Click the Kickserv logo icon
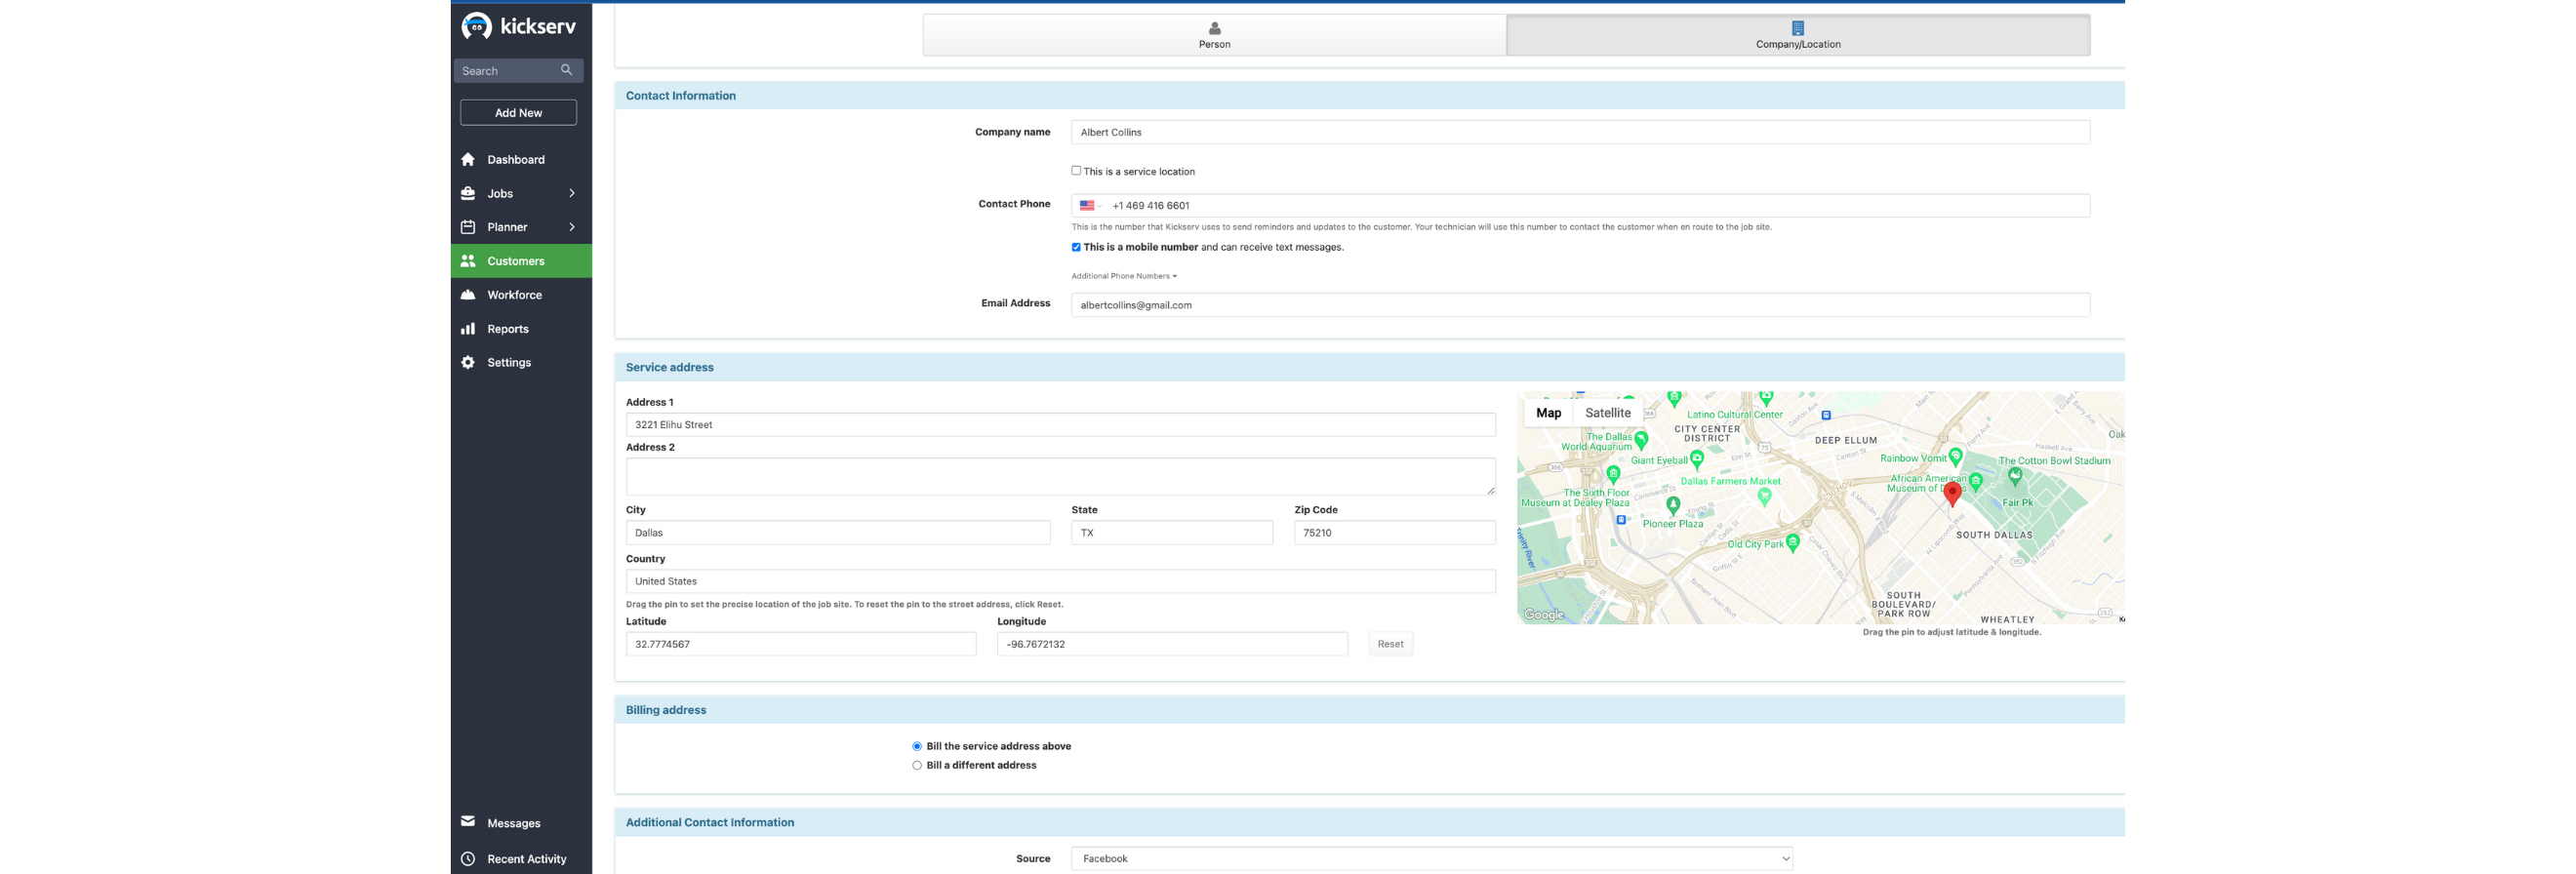The image size is (2576, 874). click(x=476, y=26)
